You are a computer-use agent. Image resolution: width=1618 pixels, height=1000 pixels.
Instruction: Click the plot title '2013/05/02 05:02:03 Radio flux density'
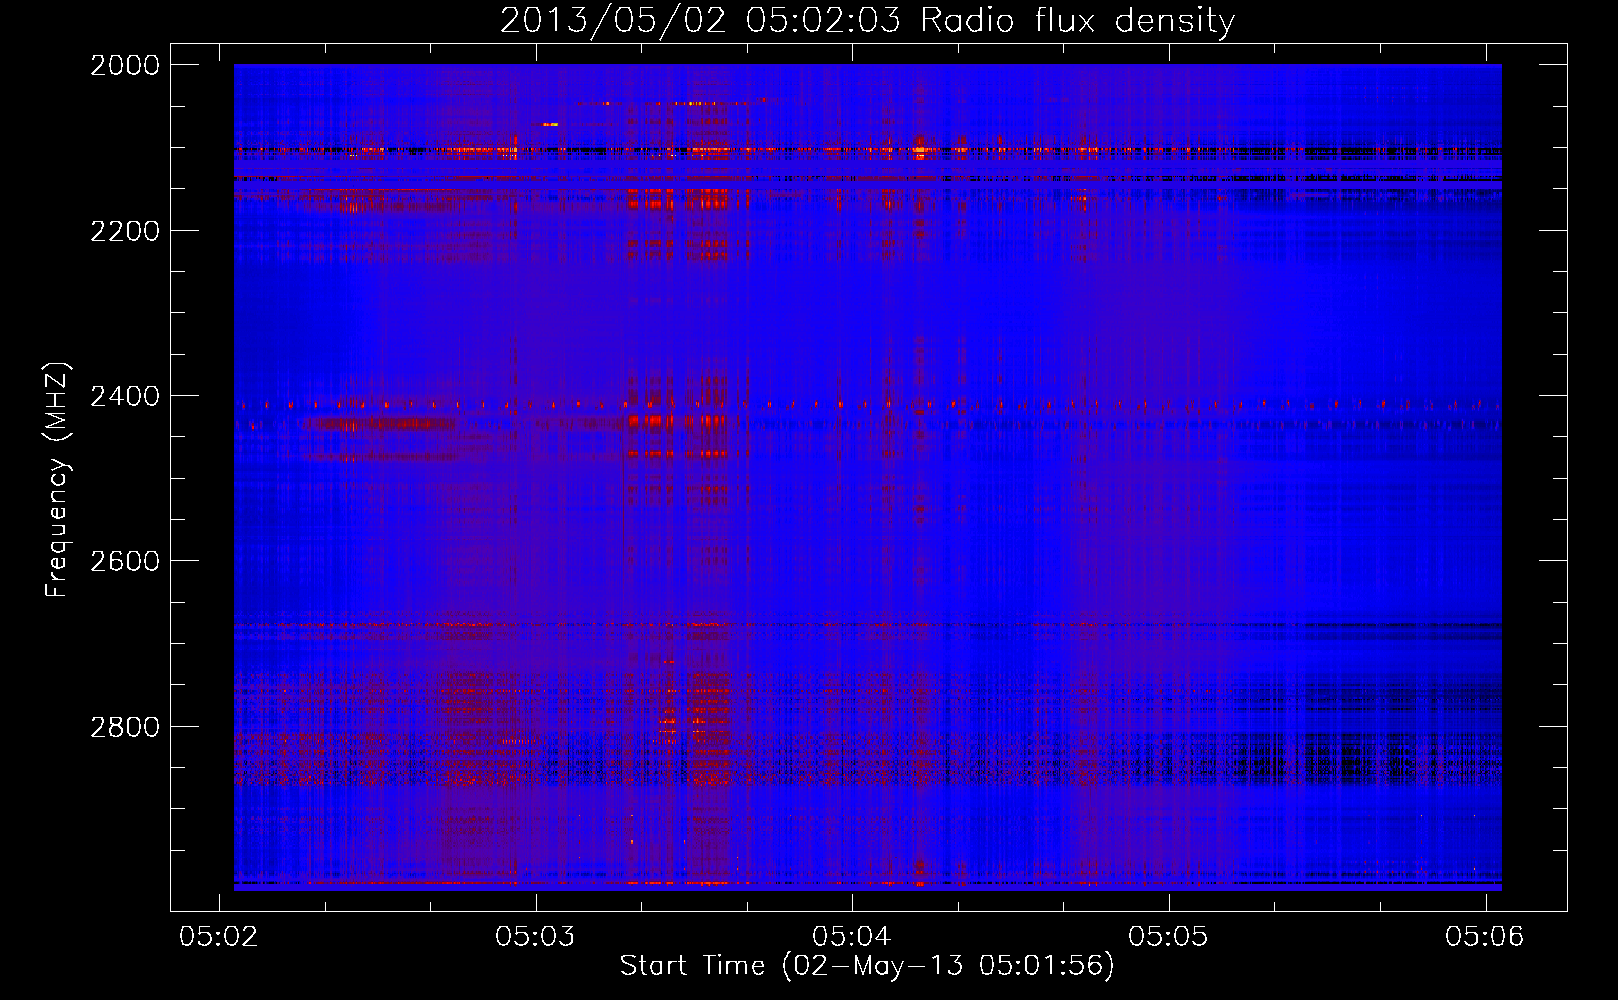[x=867, y=21]
